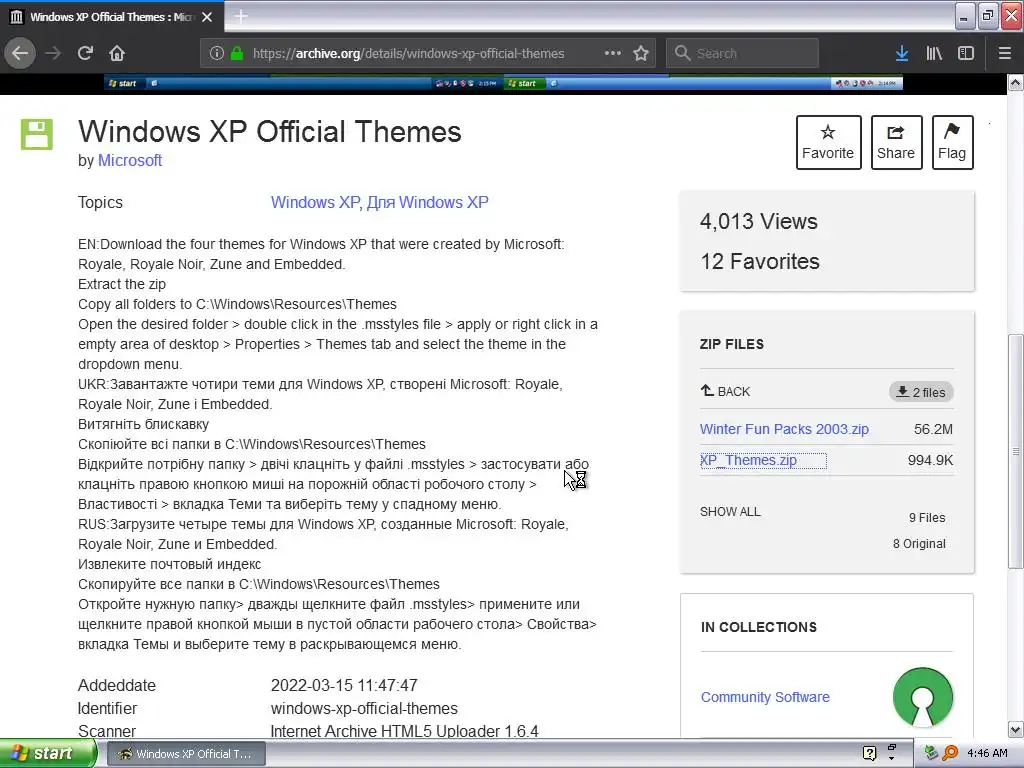The width and height of the screenshot is (1024, 768).
Task: Click SHOW ALL under zip files
Action: (x=730, y=511)
